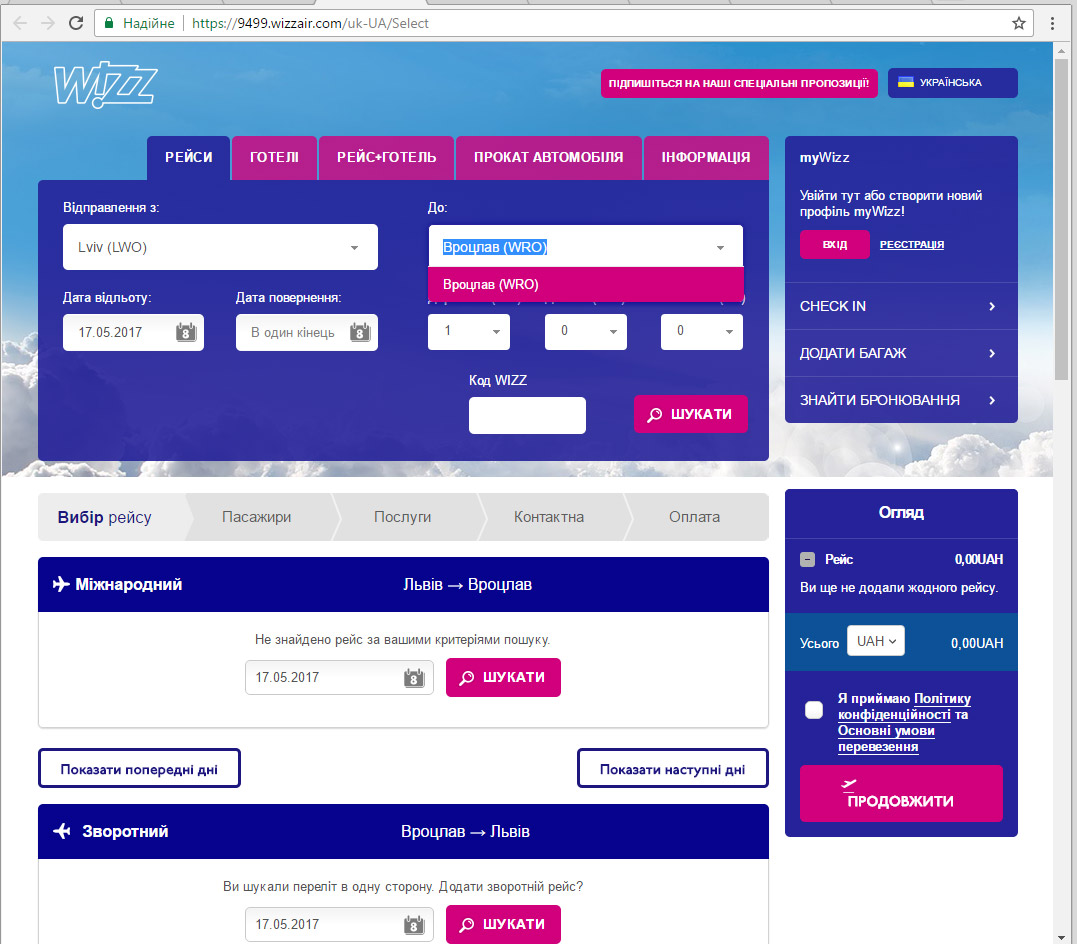Expand the CHECK IN option
The width and height of the screenshot is (1077, 944).
(x=901, y=306)
